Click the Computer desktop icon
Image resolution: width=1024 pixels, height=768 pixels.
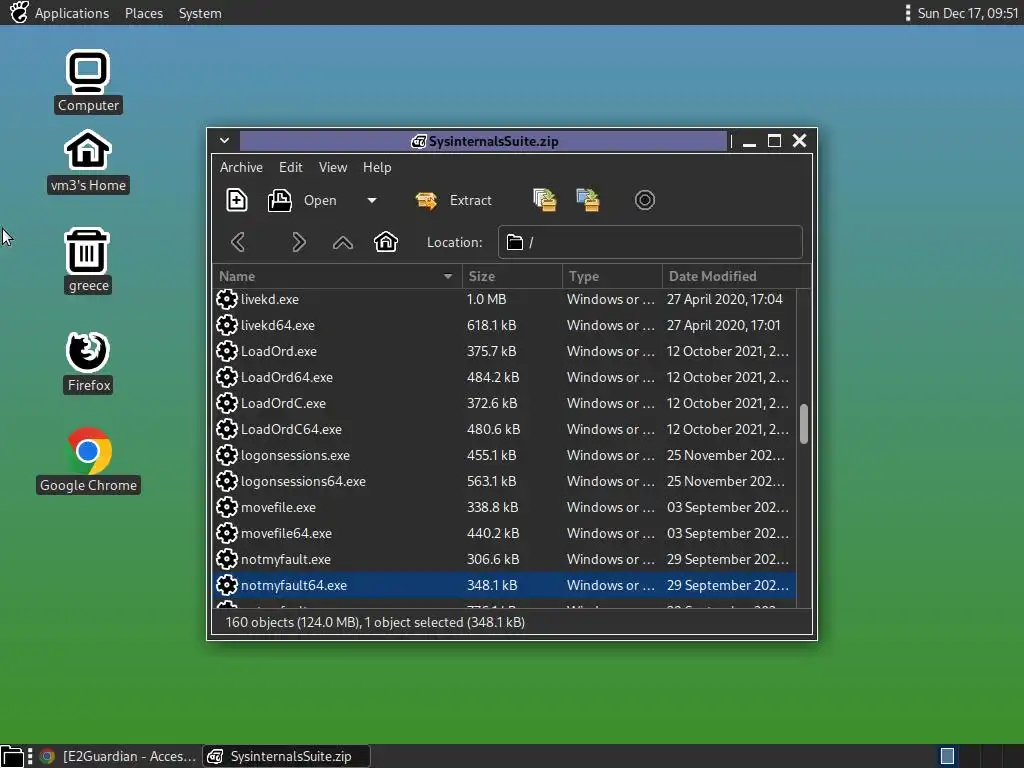point(88,82)
